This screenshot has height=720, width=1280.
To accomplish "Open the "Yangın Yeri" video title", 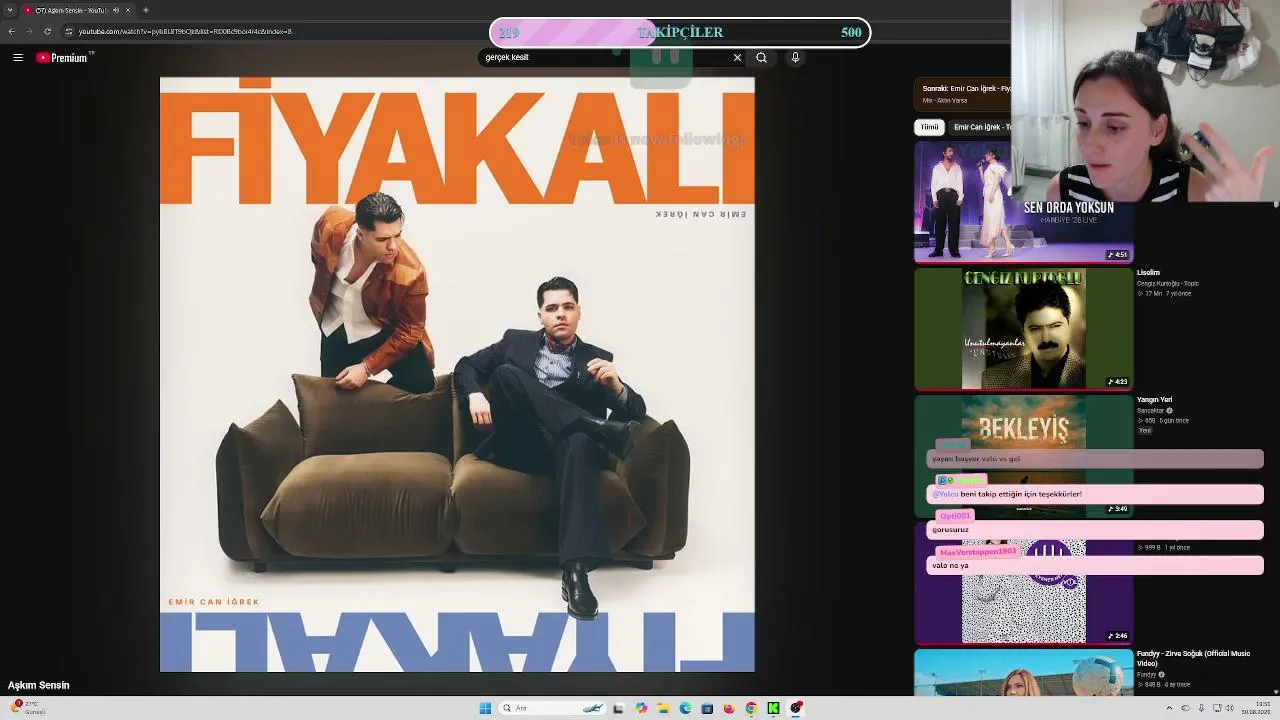I will [1154, 400].
